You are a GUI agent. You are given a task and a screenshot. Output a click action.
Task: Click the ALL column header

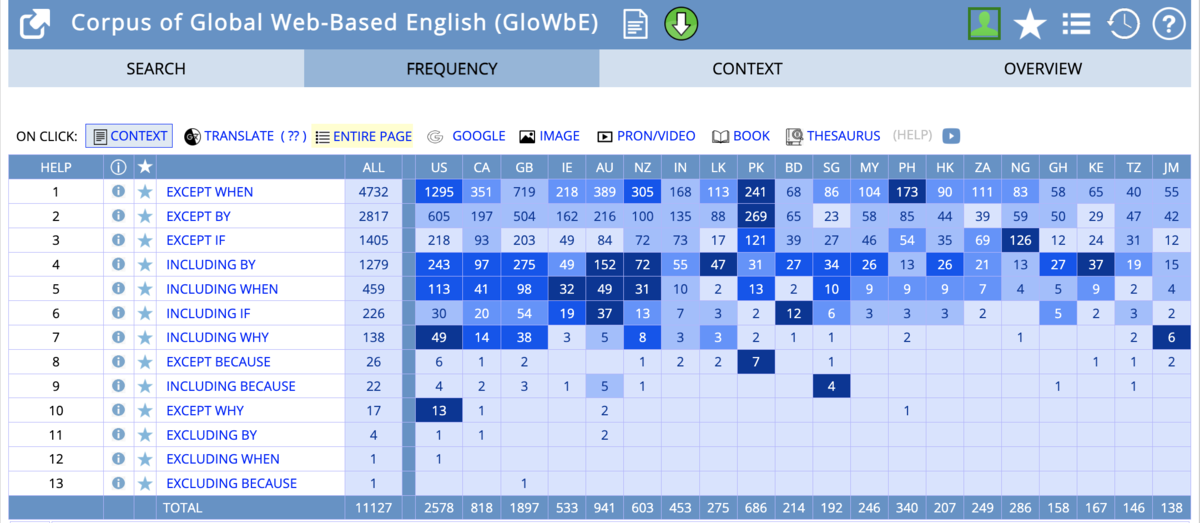[x=373, y=167]
